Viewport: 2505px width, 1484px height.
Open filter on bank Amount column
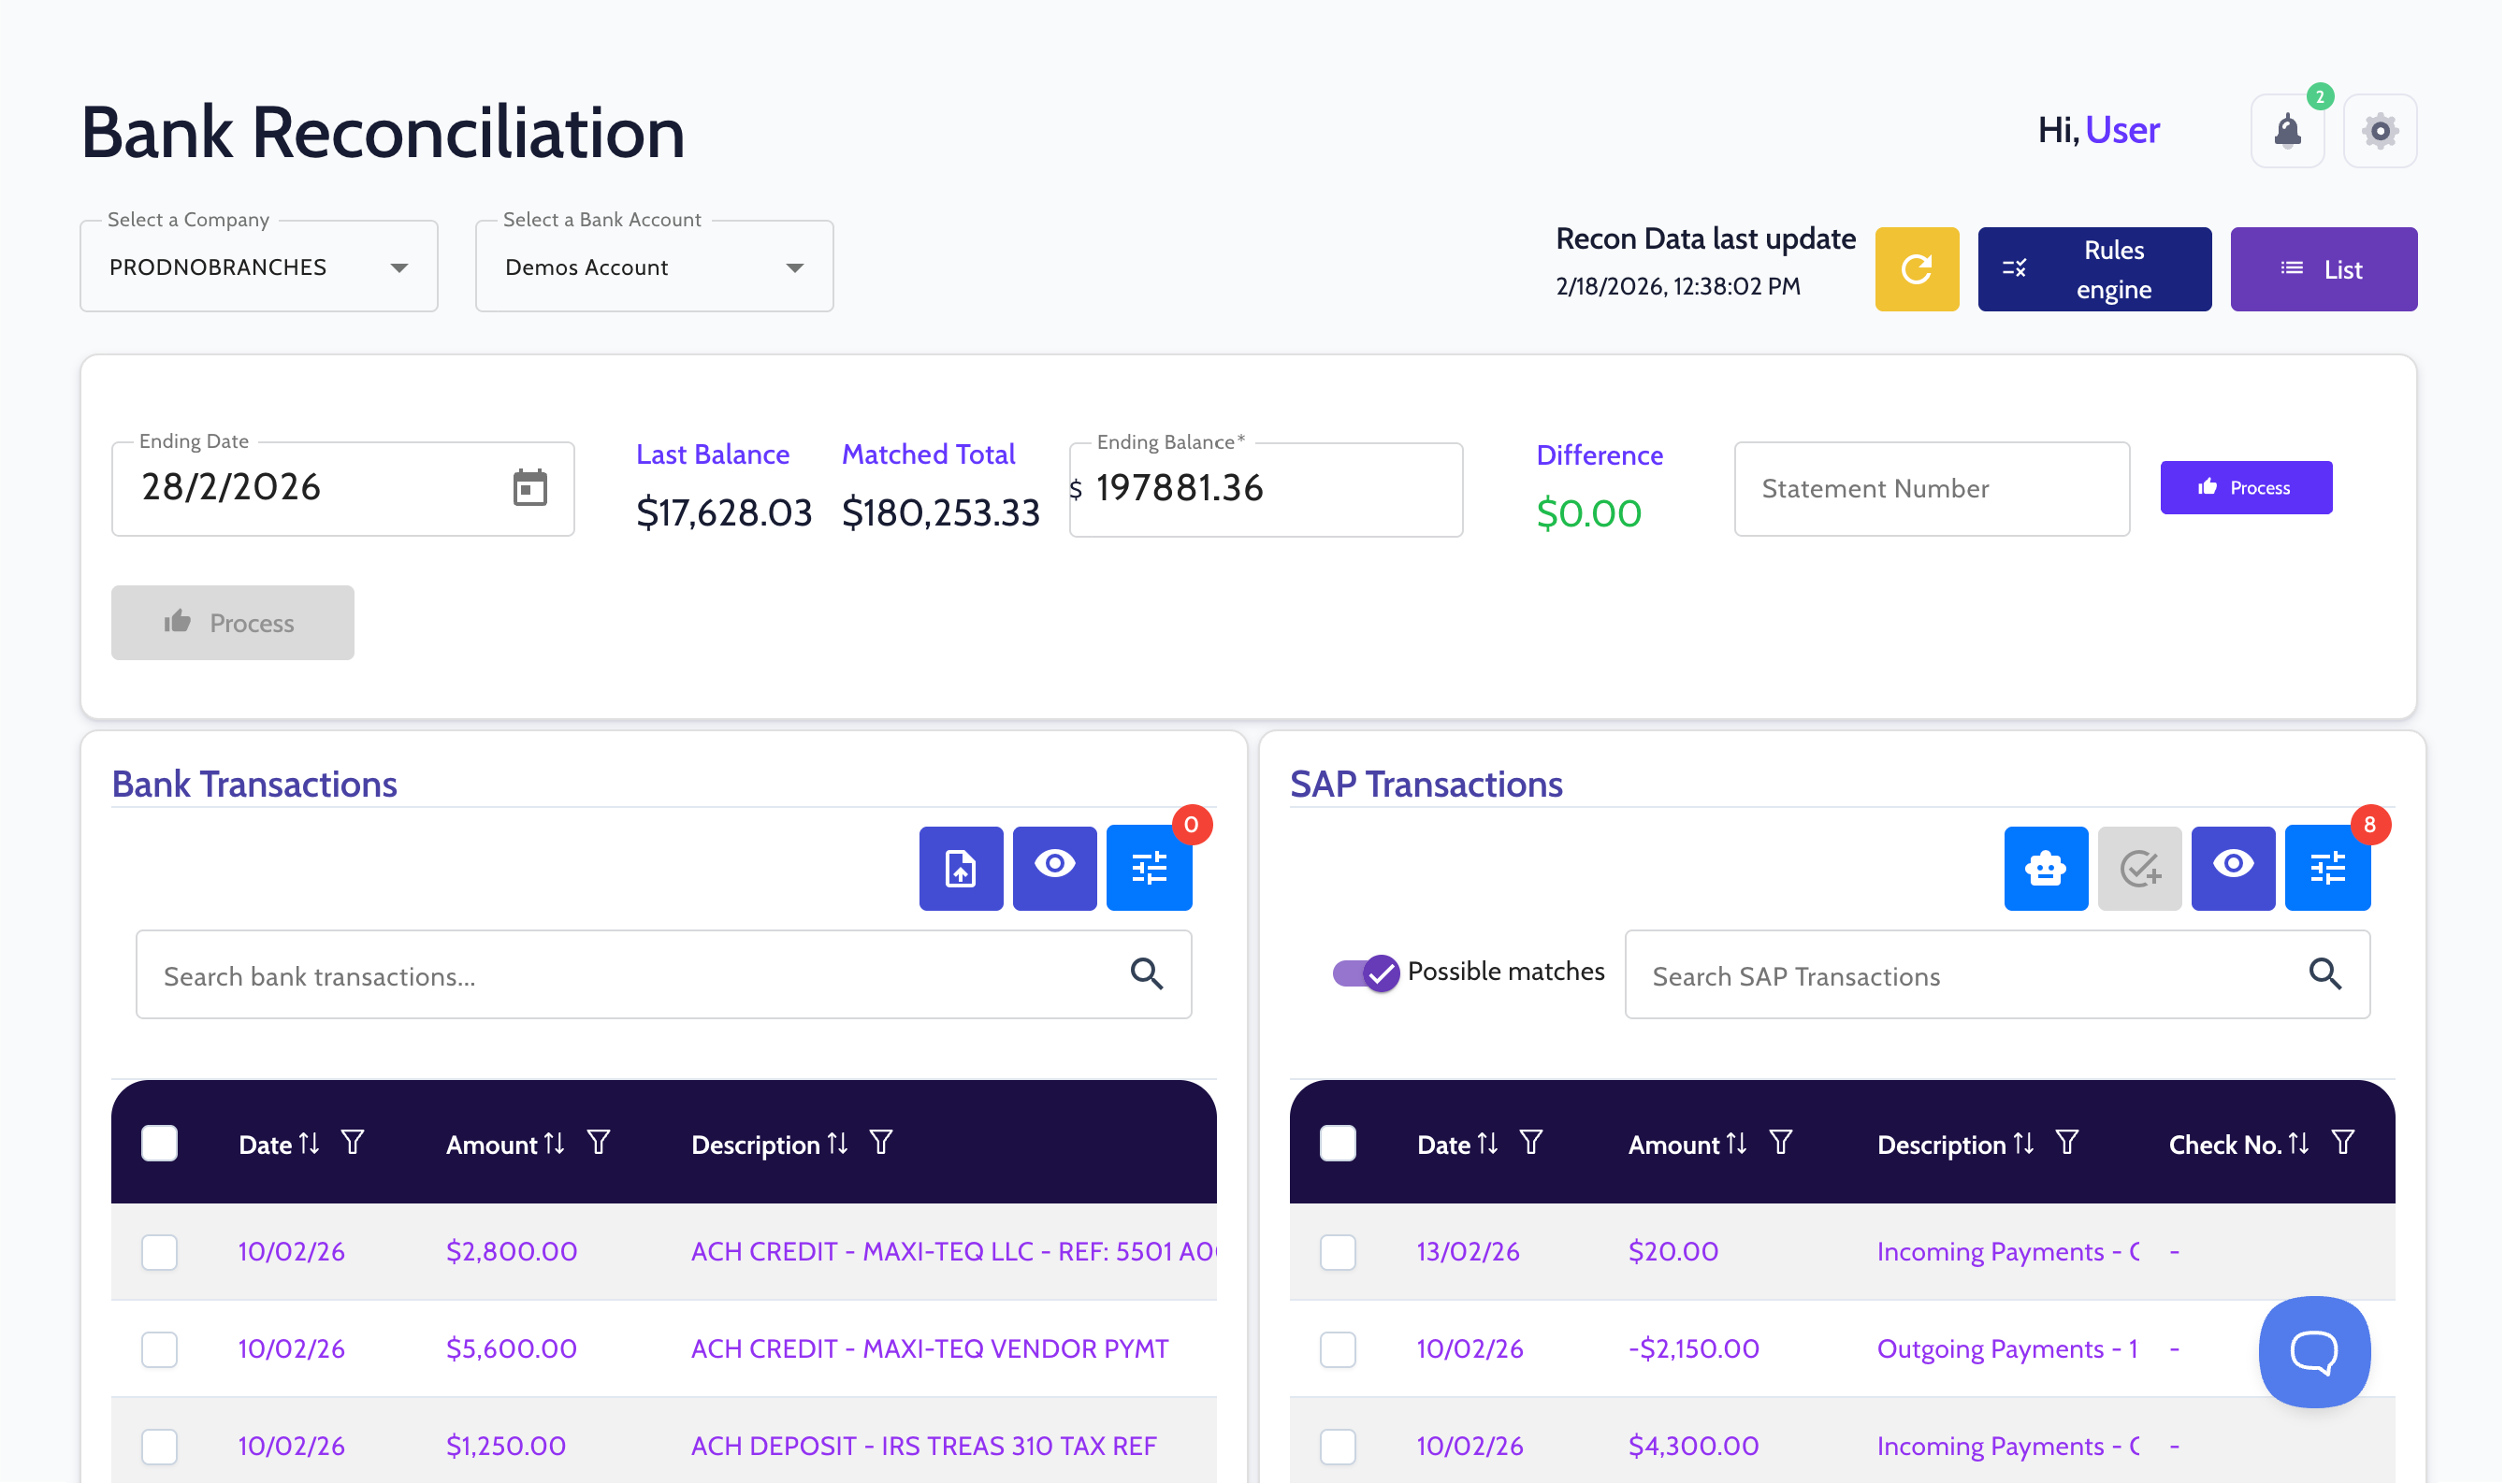(599, 1144)
